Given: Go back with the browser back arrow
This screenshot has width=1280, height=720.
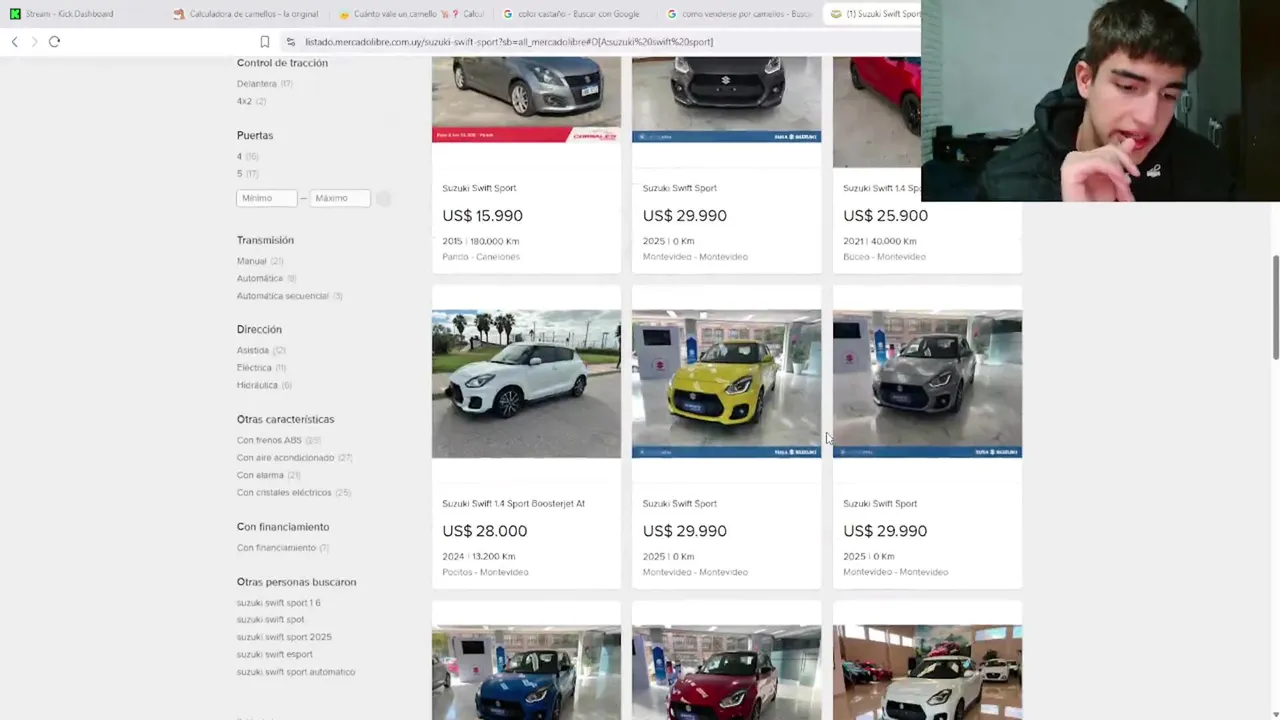Looking at the screenshot, I should [x=14, y=42].
